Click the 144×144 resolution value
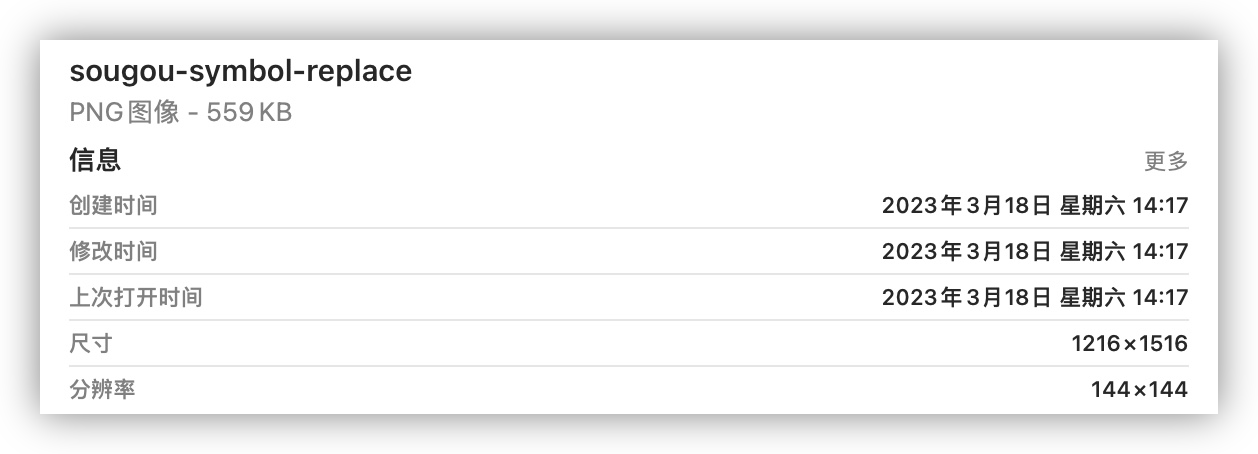This screenshot has height=454, width=1258. click(x=1139, y=389)
